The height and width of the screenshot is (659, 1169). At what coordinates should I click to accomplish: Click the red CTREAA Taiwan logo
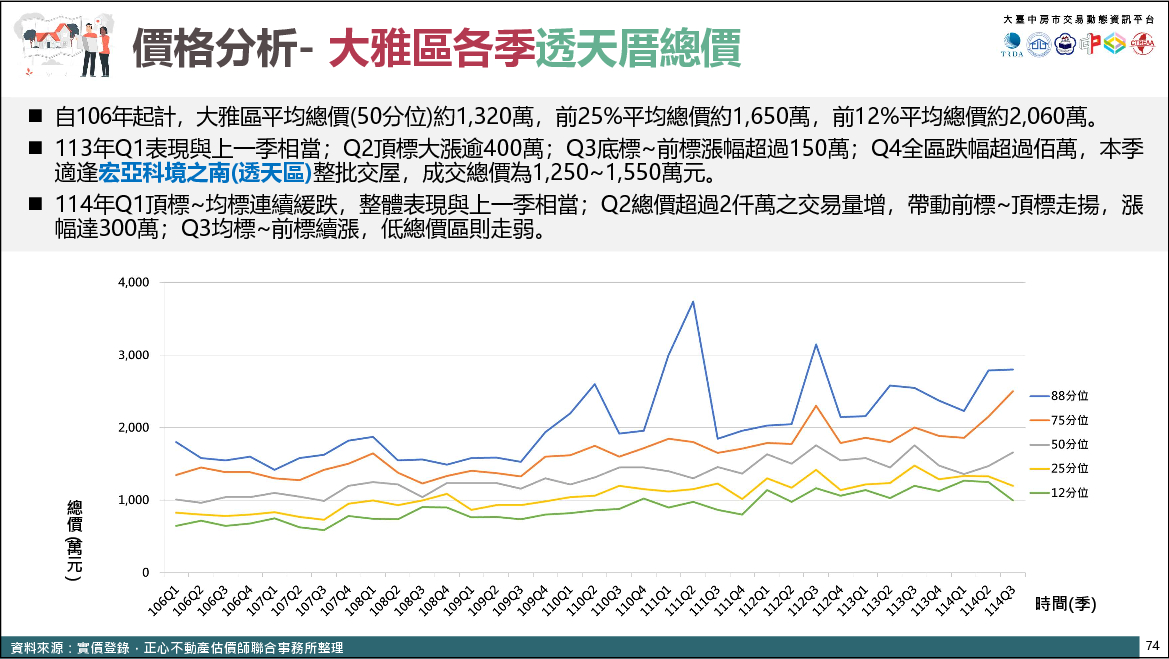click(1142, 46)
